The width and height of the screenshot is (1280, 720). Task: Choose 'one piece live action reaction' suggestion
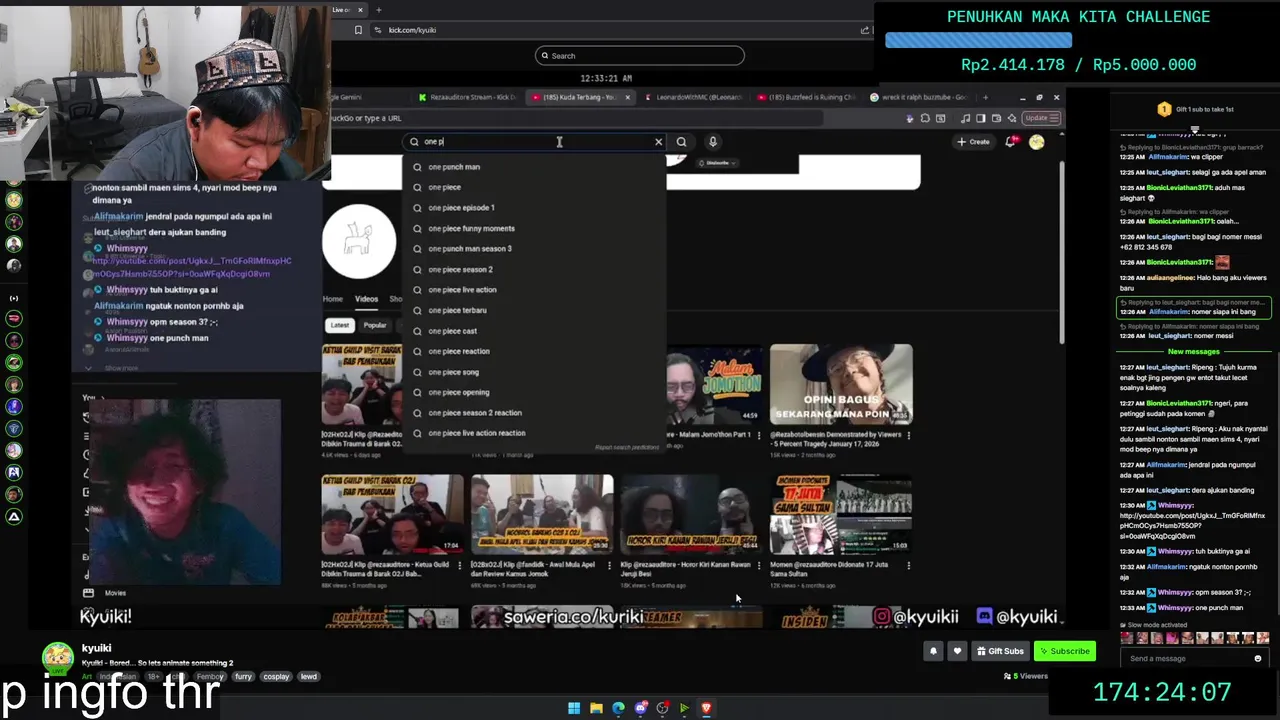tap(534, 433)
